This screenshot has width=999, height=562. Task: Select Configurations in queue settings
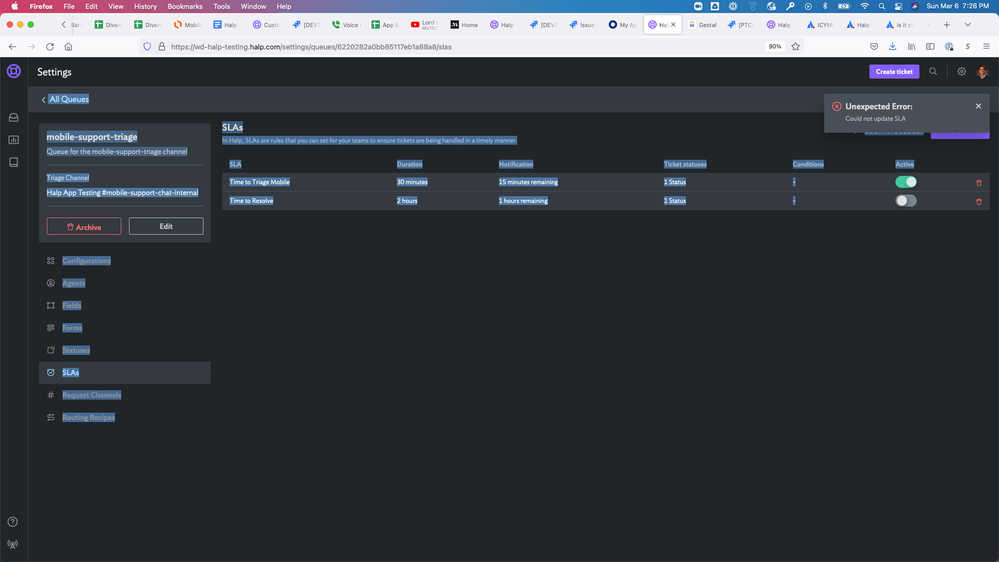(87, 261)
